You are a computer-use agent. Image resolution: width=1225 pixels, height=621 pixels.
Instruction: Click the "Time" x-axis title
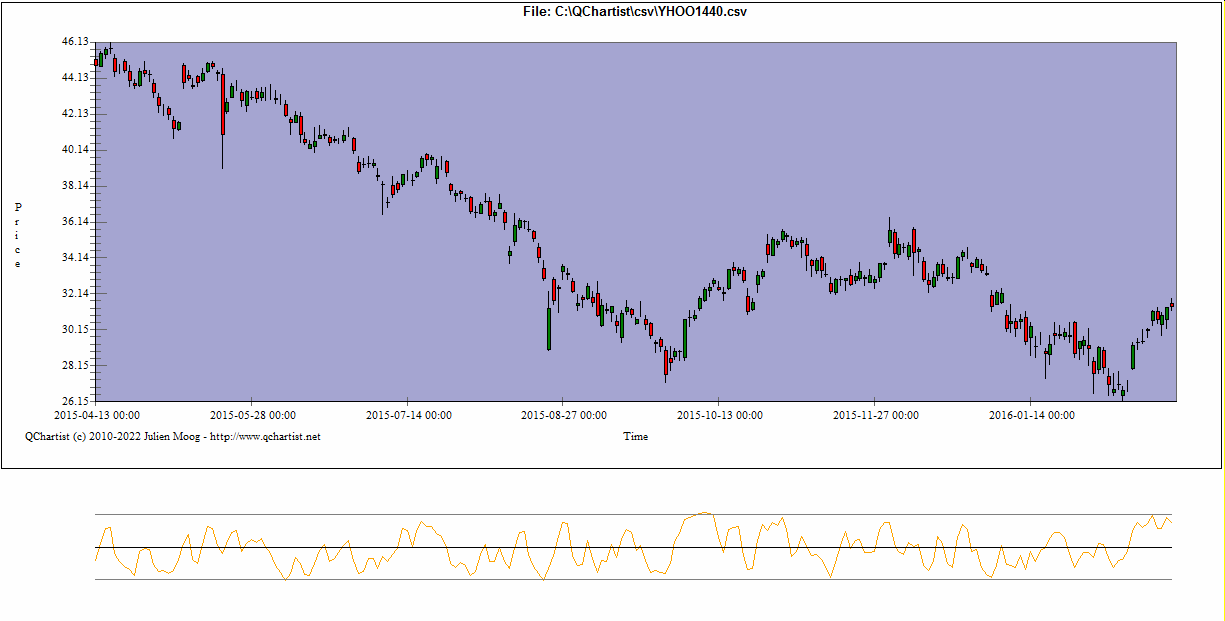(635, 436)
